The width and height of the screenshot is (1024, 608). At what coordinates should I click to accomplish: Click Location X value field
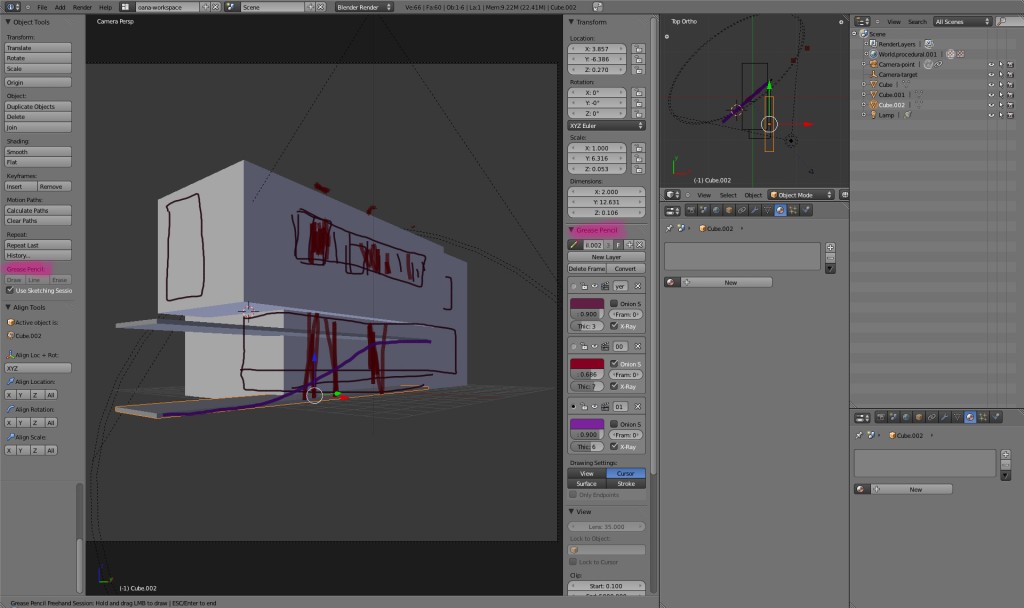[597, 49]
